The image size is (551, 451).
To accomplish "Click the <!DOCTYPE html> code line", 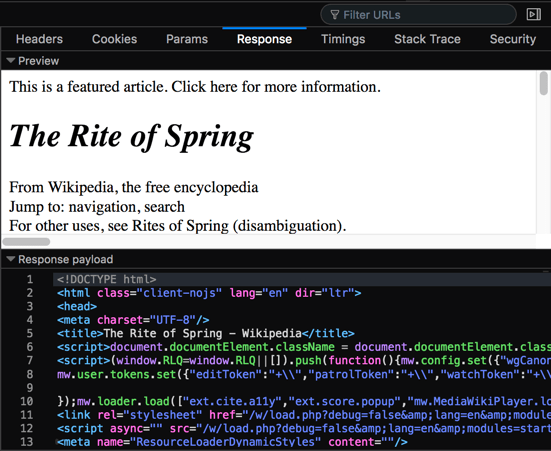I will pos(106,279).
